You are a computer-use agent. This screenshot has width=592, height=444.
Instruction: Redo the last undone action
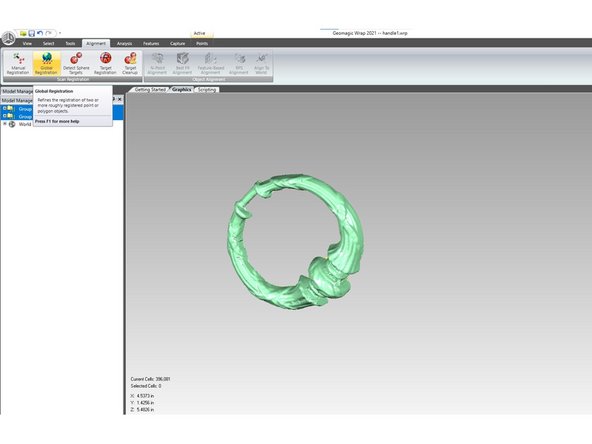pyautogui.click(x=49, y=33)
